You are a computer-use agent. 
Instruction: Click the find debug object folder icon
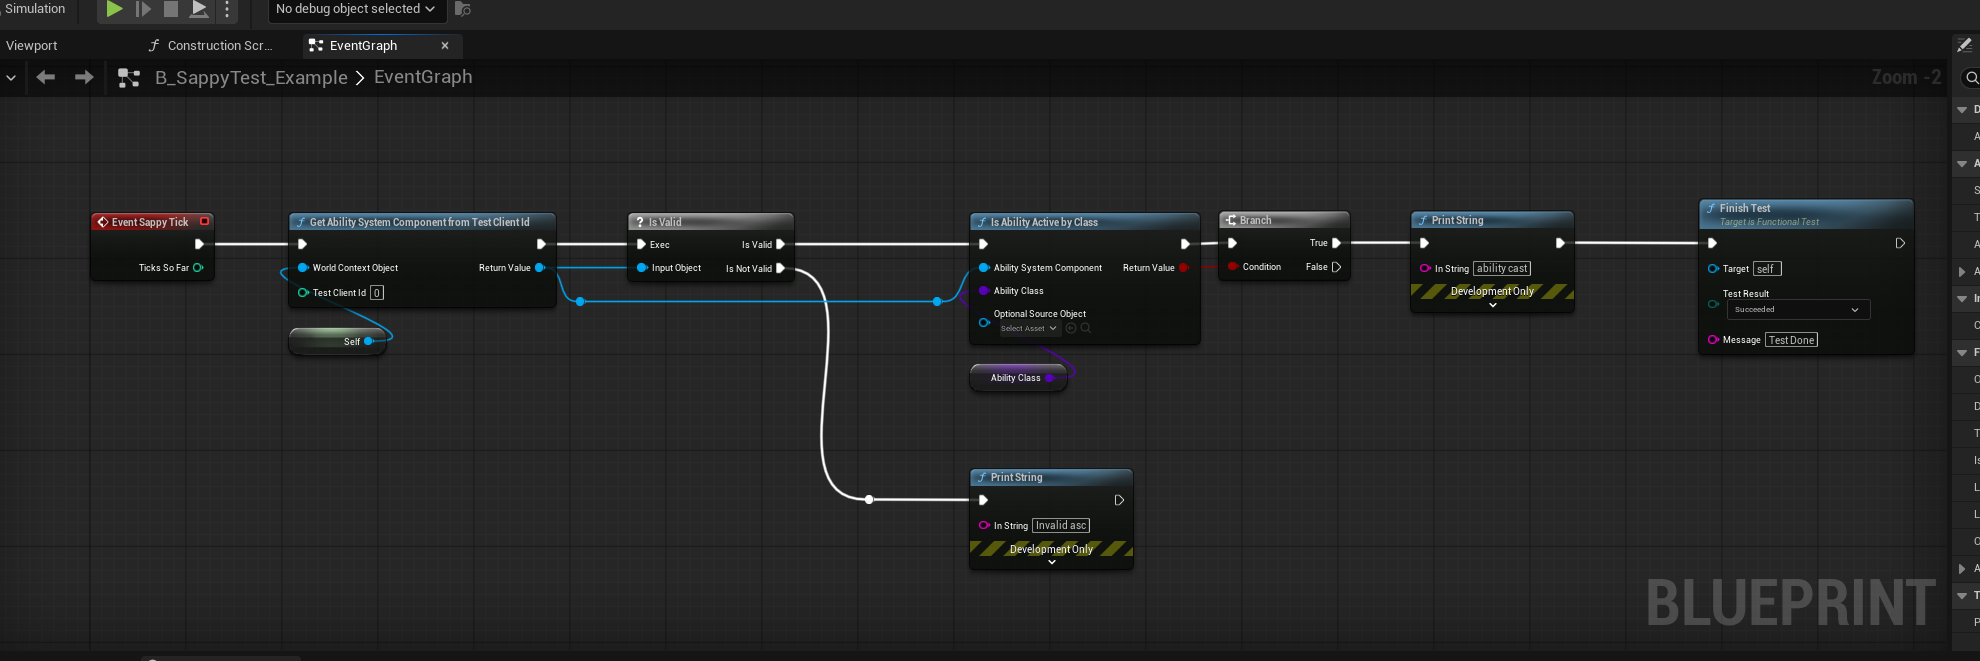tap(462, 9)
